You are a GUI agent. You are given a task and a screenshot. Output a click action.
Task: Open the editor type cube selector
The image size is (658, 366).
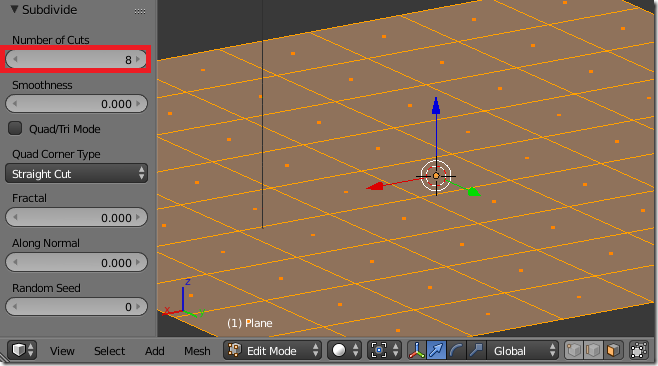22,350
